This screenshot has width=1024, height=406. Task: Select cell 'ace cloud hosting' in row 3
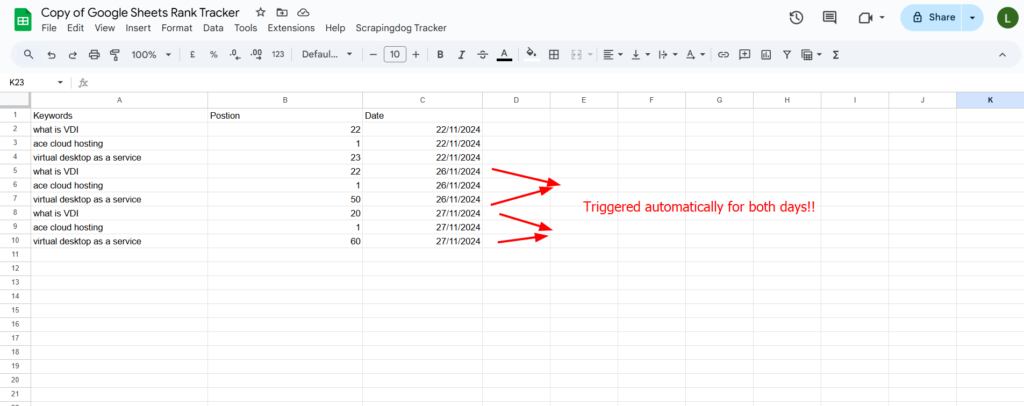click(x=119, y=143)
